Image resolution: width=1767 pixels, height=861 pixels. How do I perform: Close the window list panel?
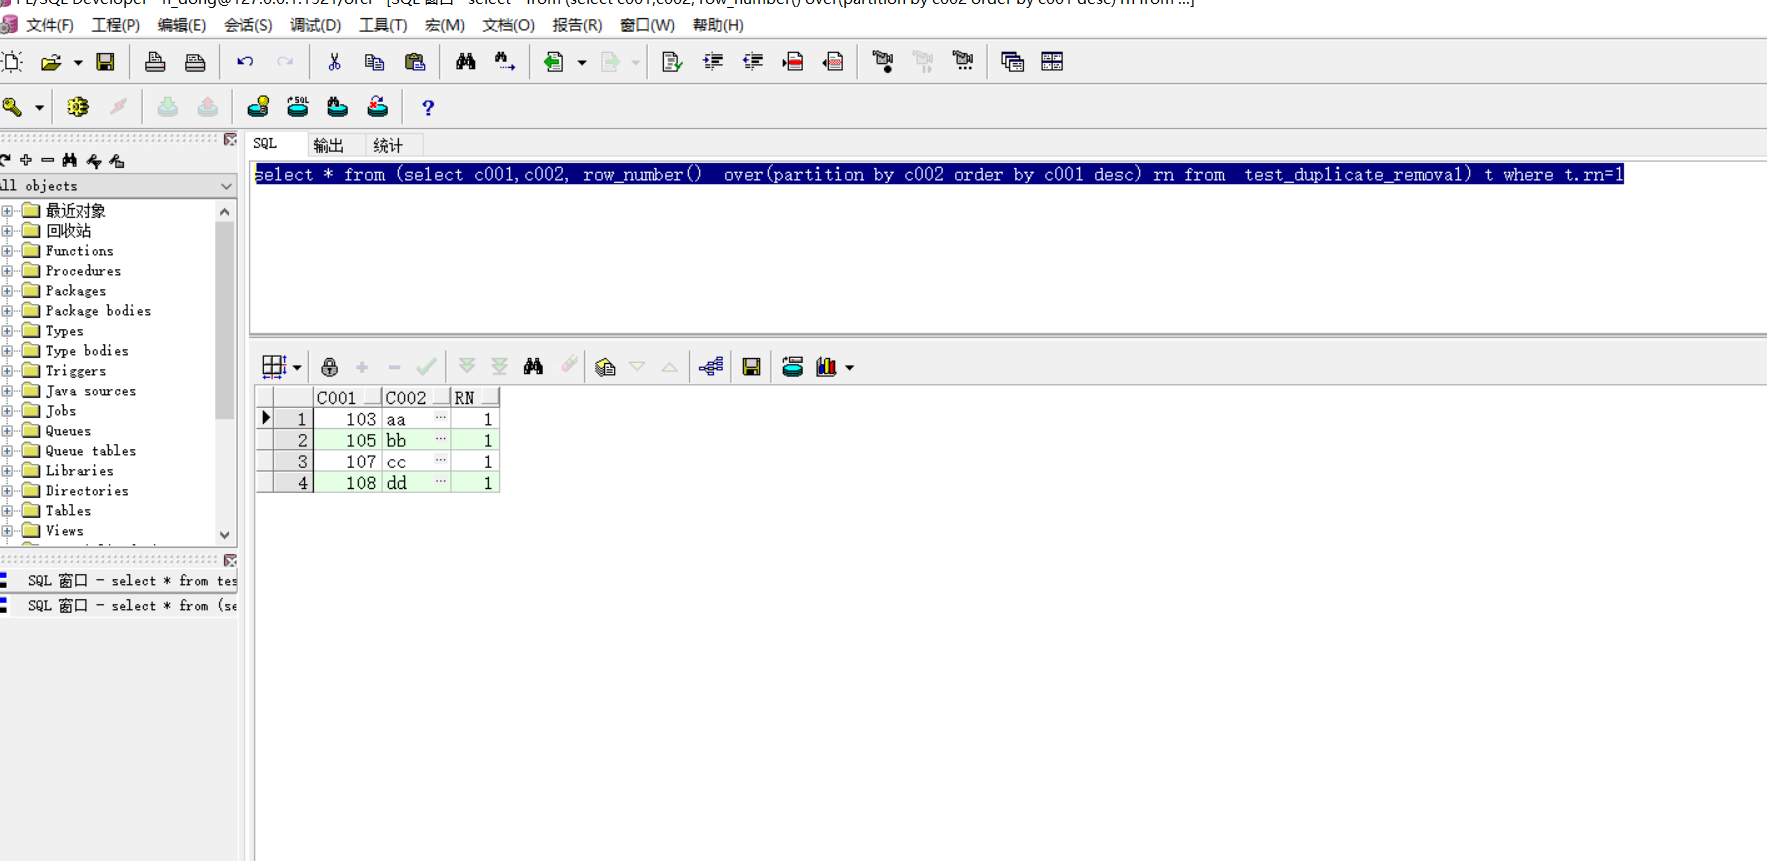click(230, 561)
